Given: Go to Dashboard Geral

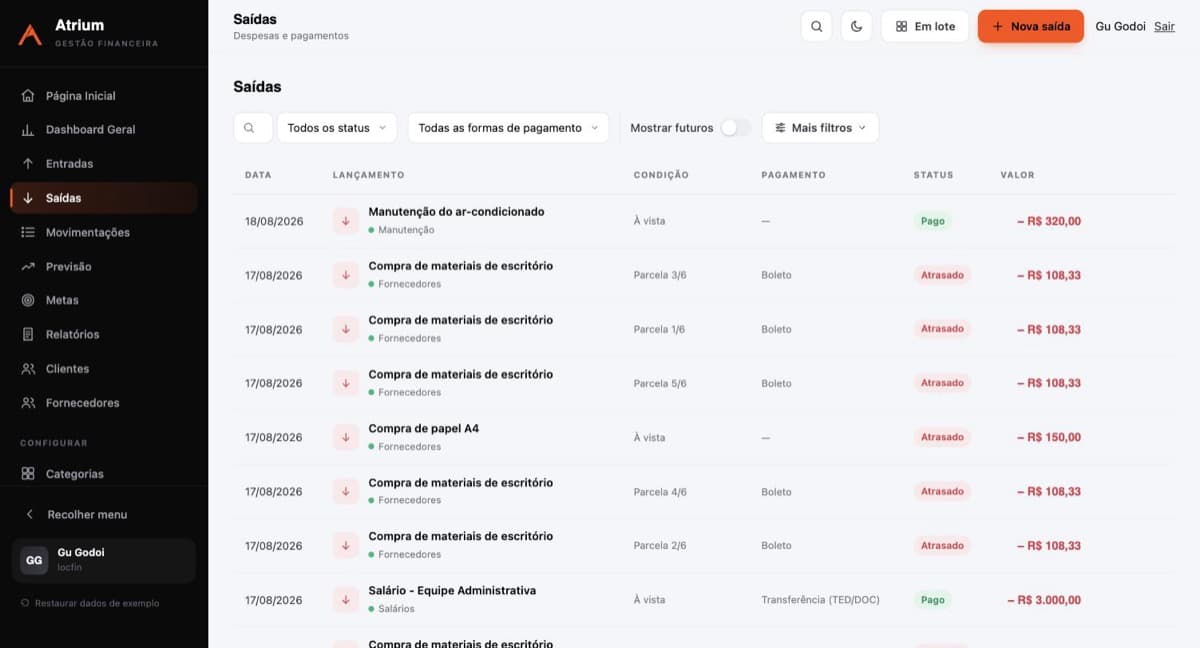Looking at the screenshot, I should [104, 130].
